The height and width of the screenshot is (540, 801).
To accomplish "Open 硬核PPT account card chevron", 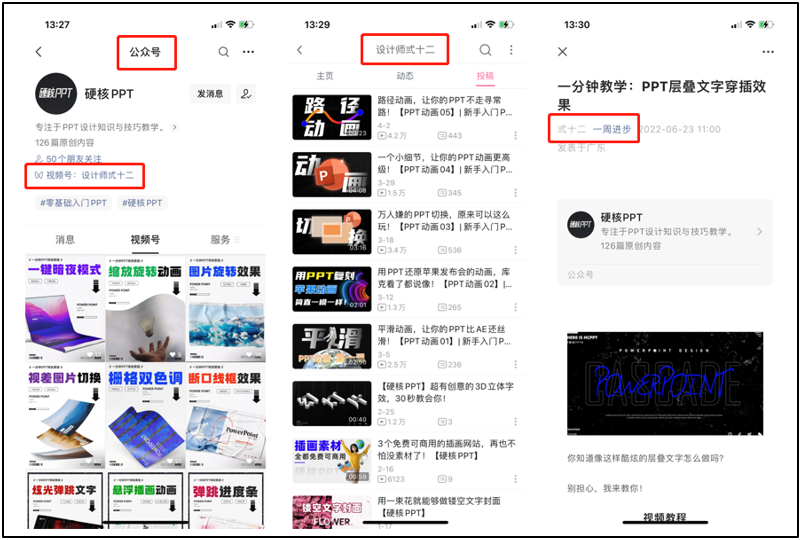I will click(x=760, y=232).
